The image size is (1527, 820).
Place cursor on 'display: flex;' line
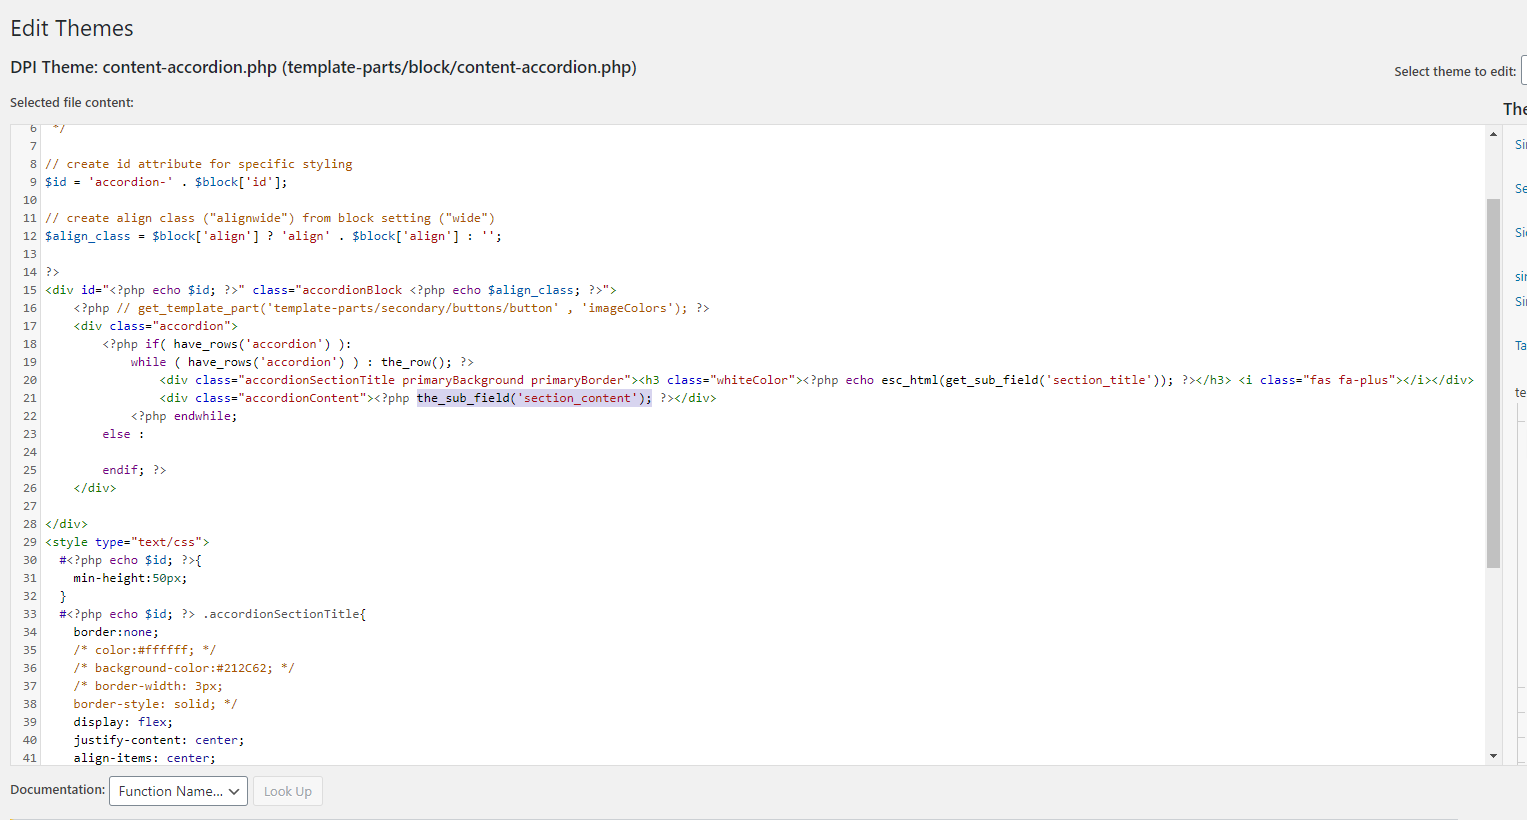pyautogui.click(x=123, y=722)
